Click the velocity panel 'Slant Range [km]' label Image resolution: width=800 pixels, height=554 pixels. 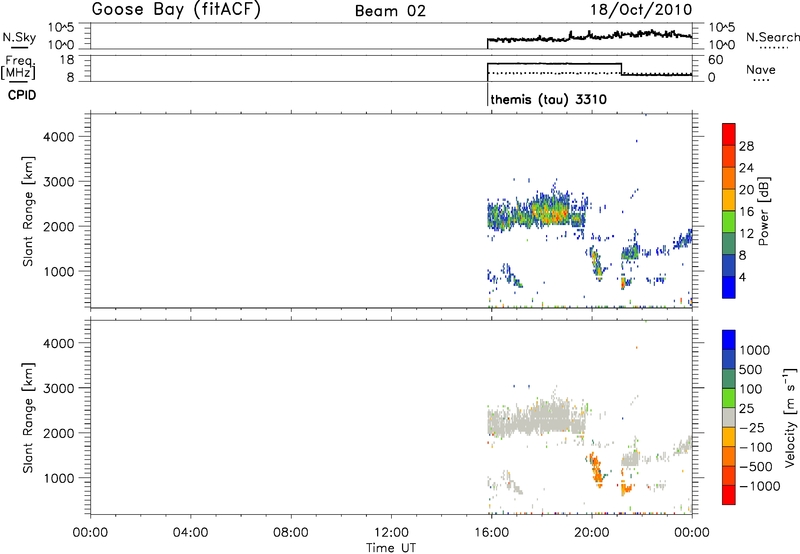28,418
